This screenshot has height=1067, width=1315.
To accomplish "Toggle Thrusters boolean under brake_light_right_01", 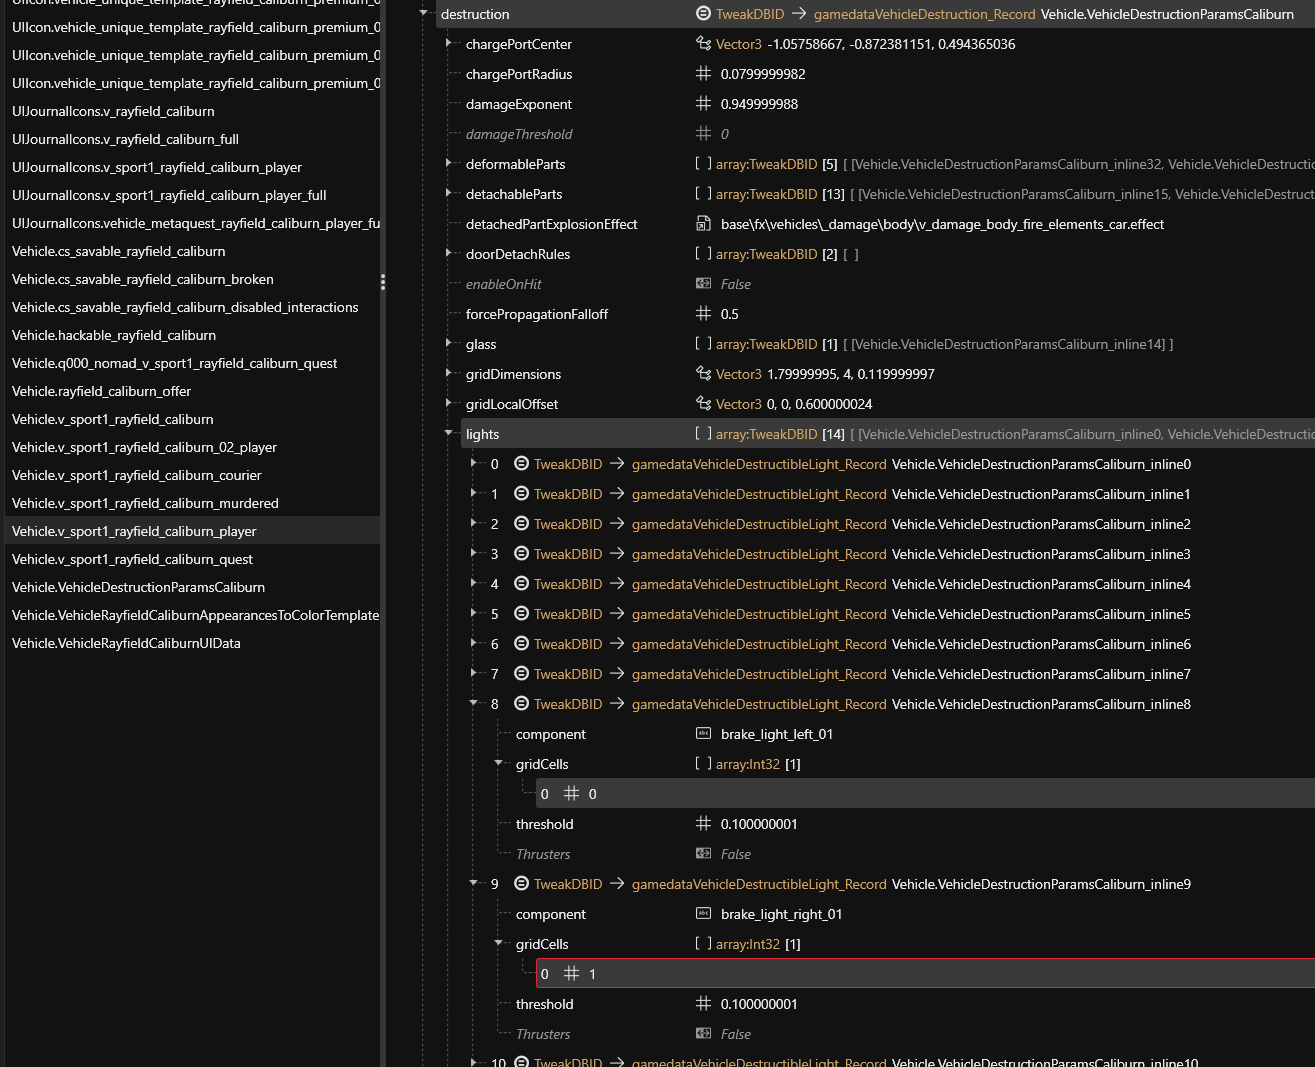I will tap(735, 1034).
